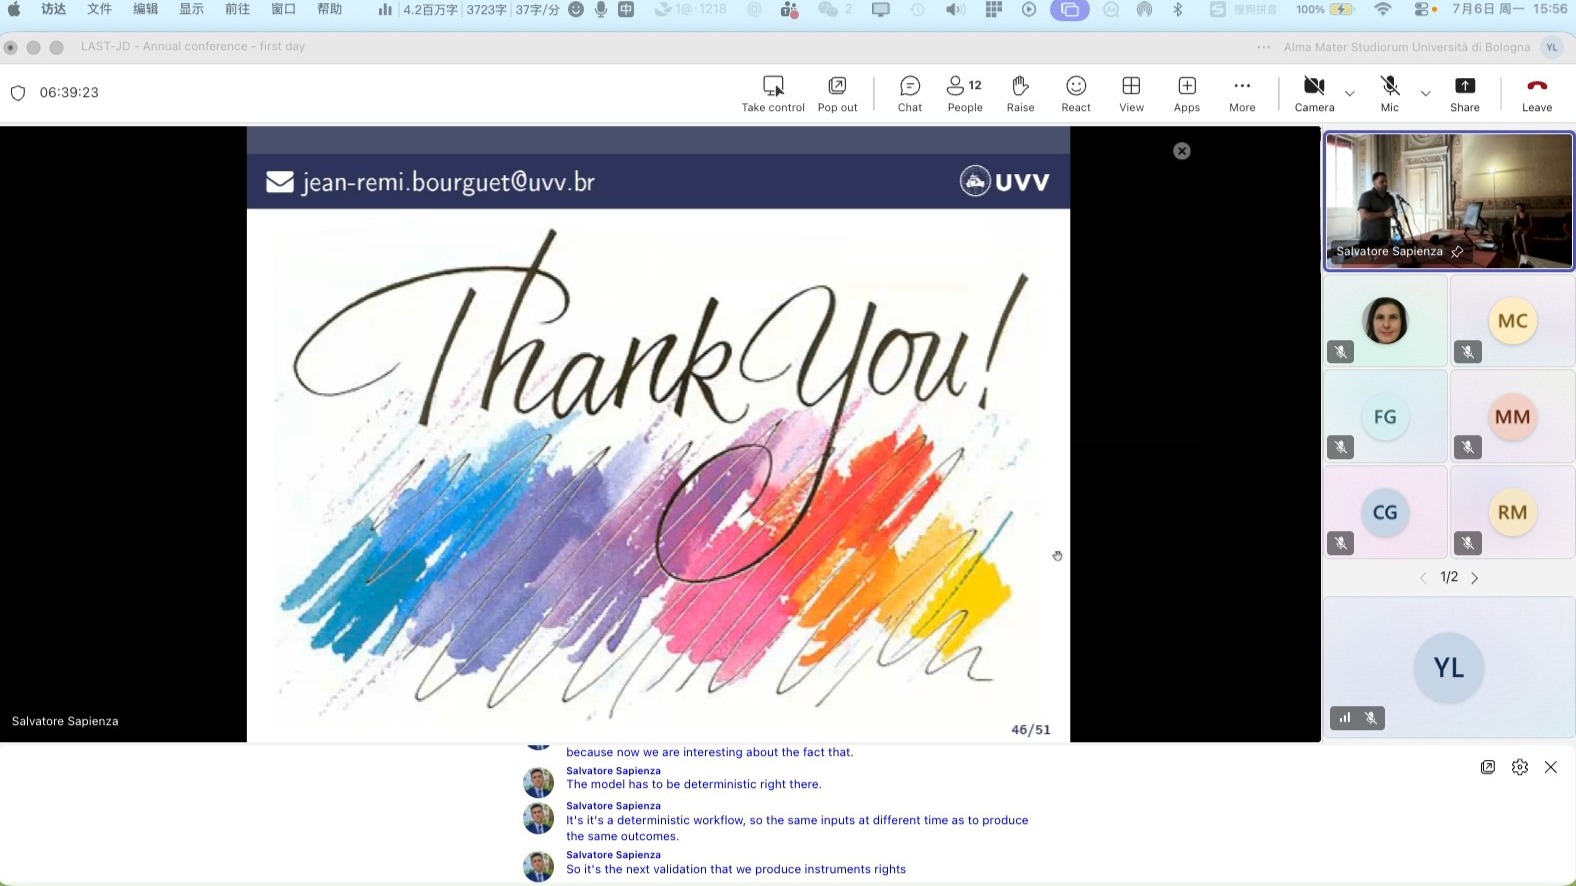Open the Chat panel
Image resolution: width=1576 pixels, height=886 pixels.
coord(910,94)
